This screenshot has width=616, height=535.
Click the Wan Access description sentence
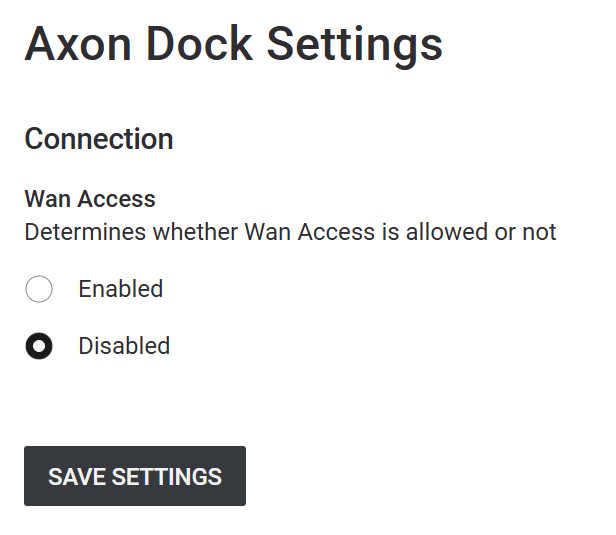pyautogui.click(x=290, y=232)
